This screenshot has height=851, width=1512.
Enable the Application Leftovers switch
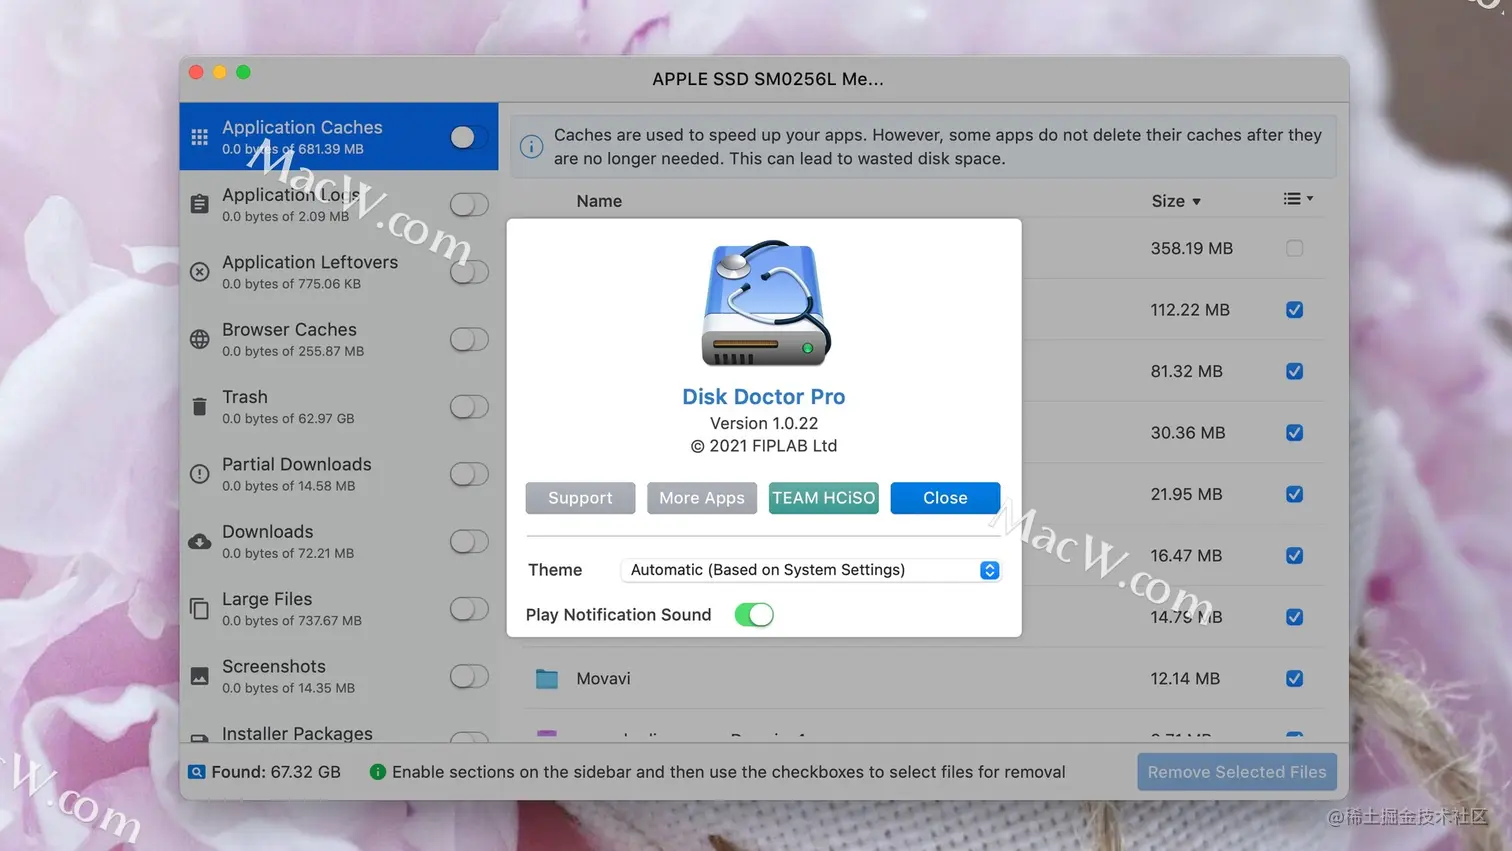469,272
